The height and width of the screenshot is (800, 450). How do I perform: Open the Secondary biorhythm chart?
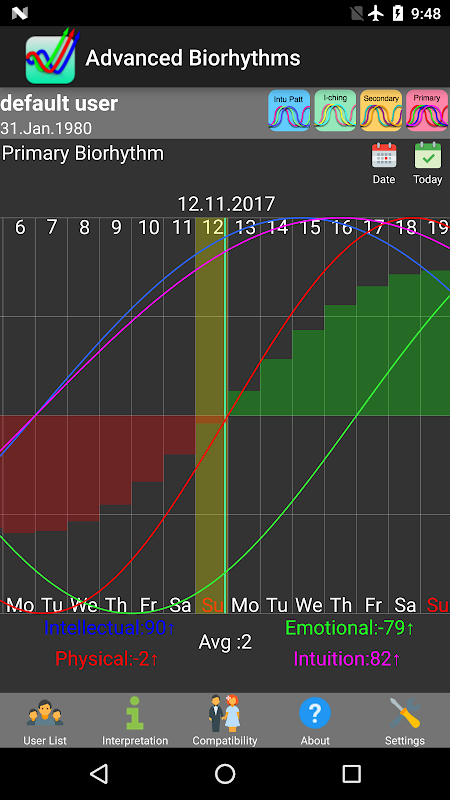pos(381,111)
